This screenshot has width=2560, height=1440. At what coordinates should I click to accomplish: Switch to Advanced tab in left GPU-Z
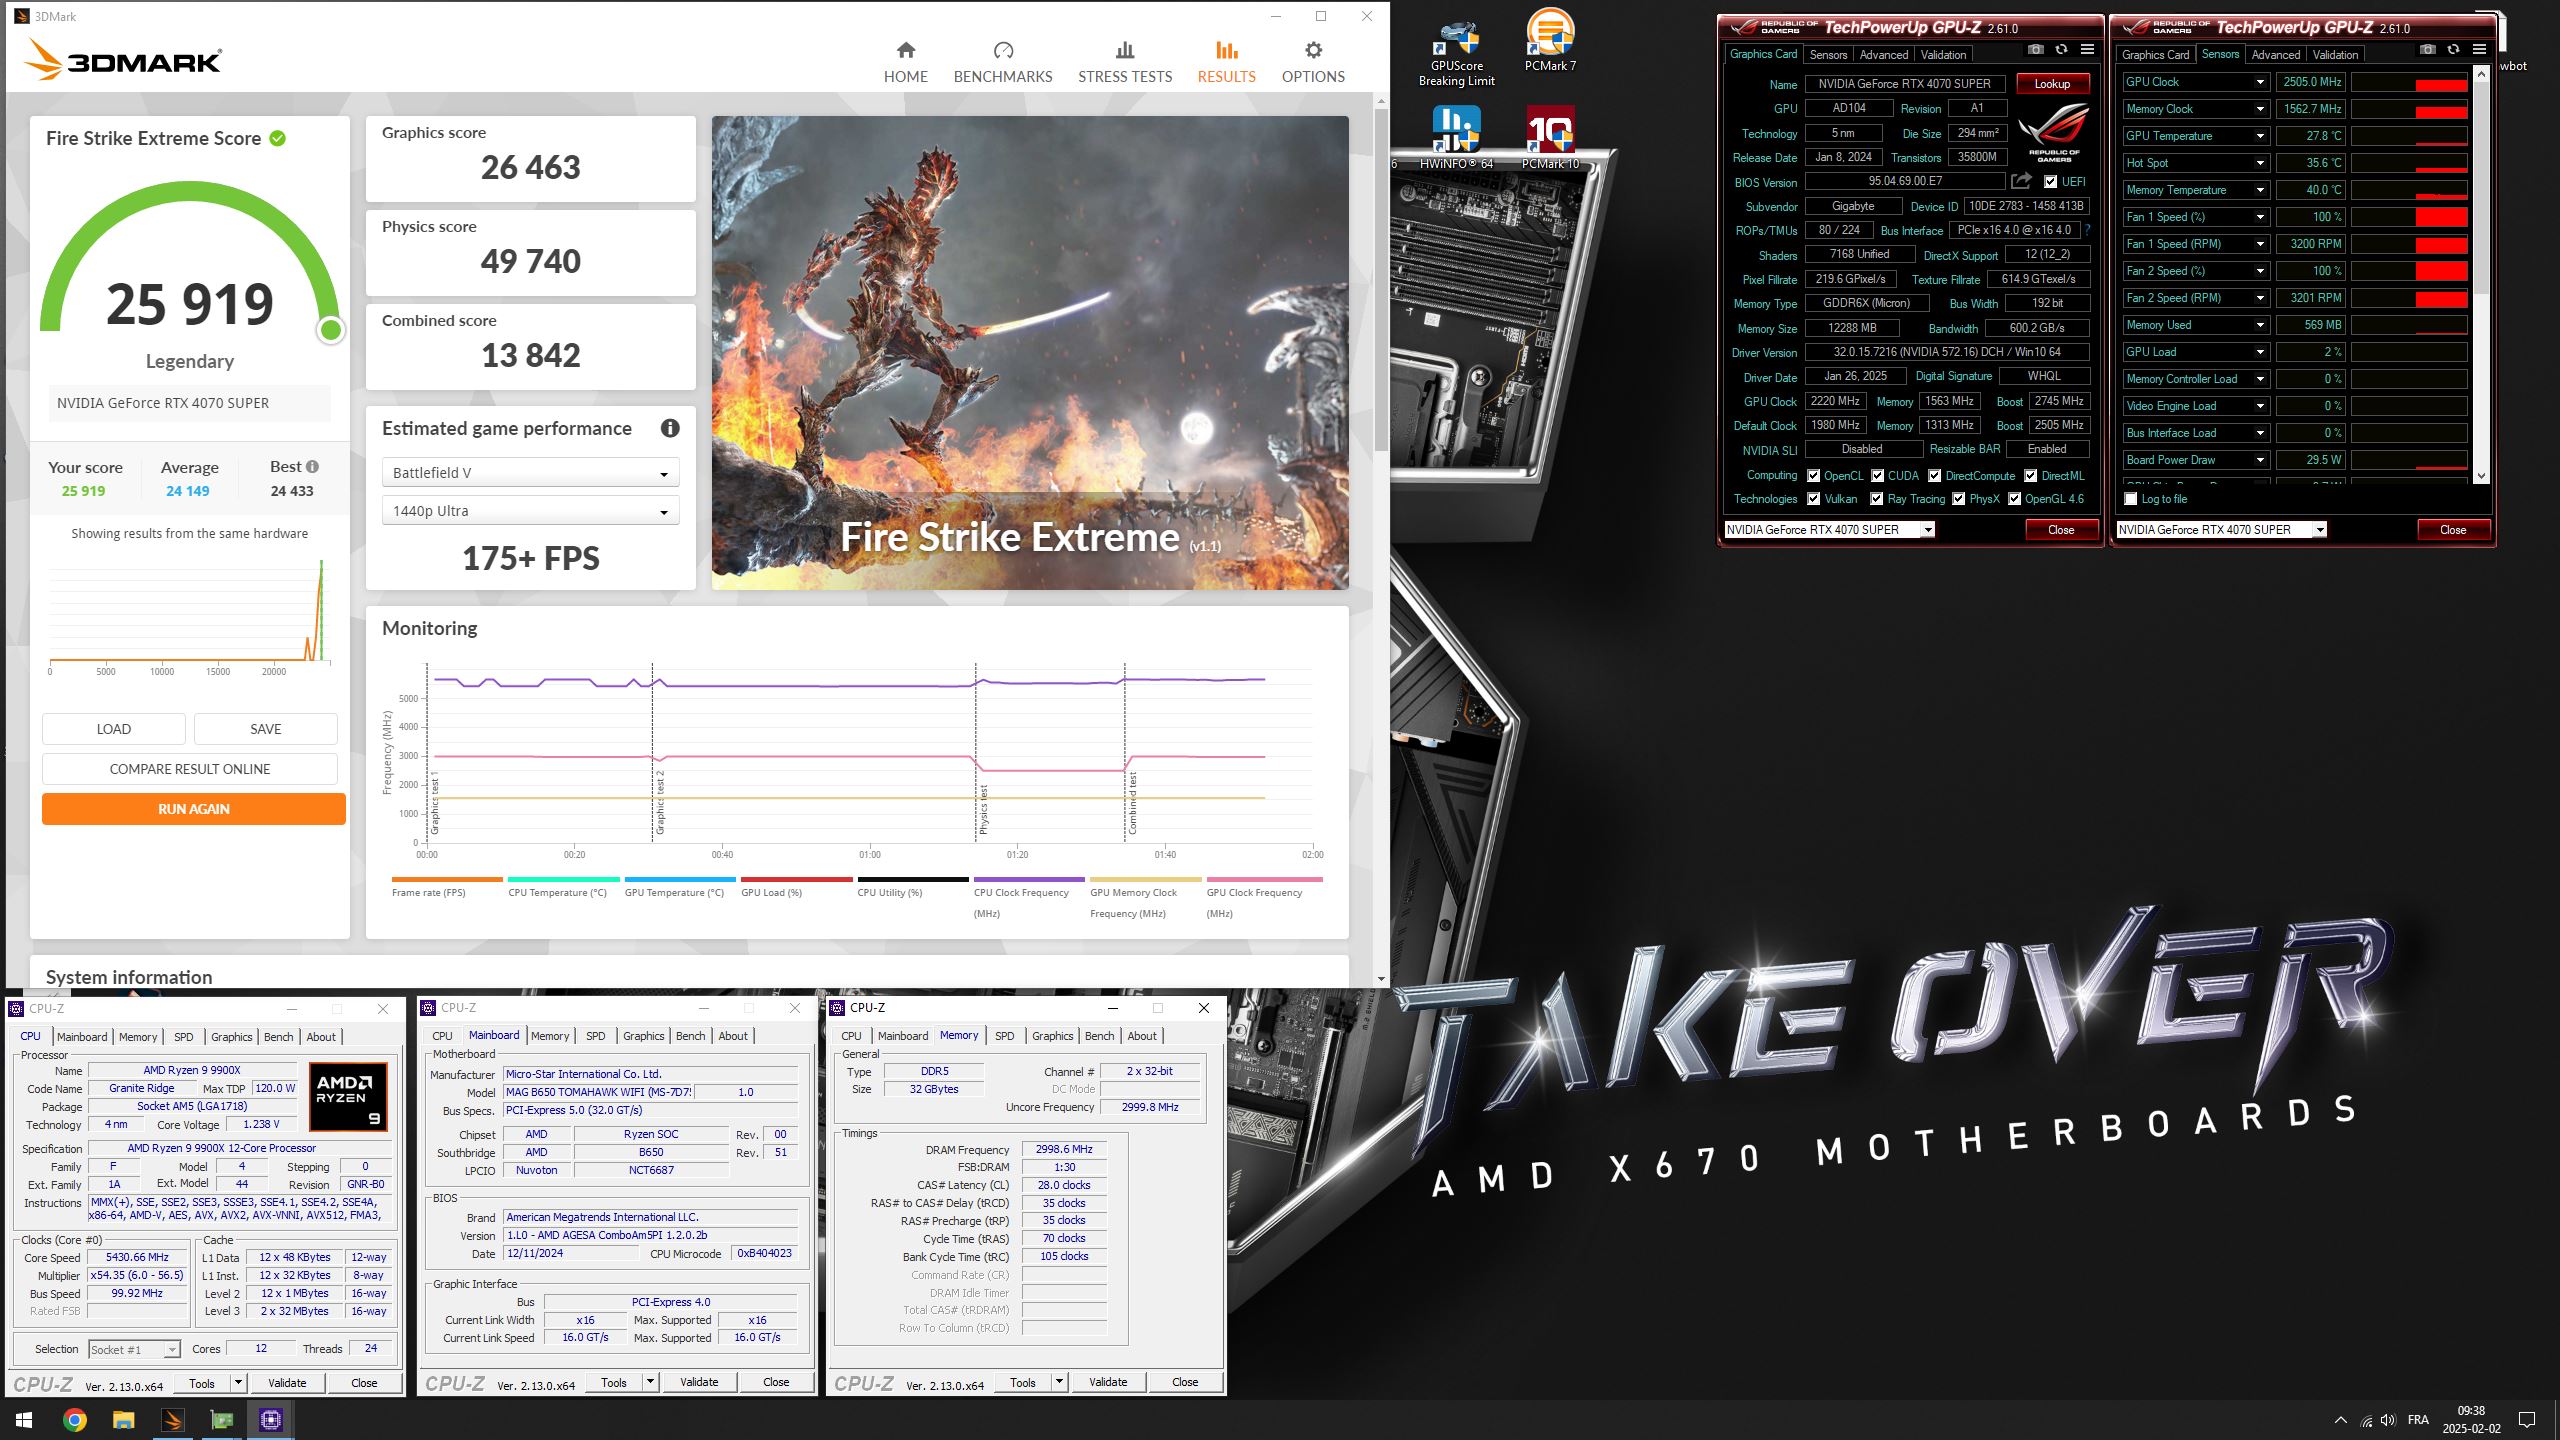(1884, 55)
